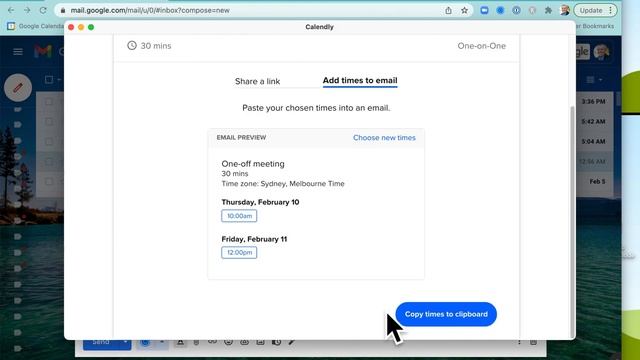
Task: Select the Add times to email tab
Action: click(360, 80)
